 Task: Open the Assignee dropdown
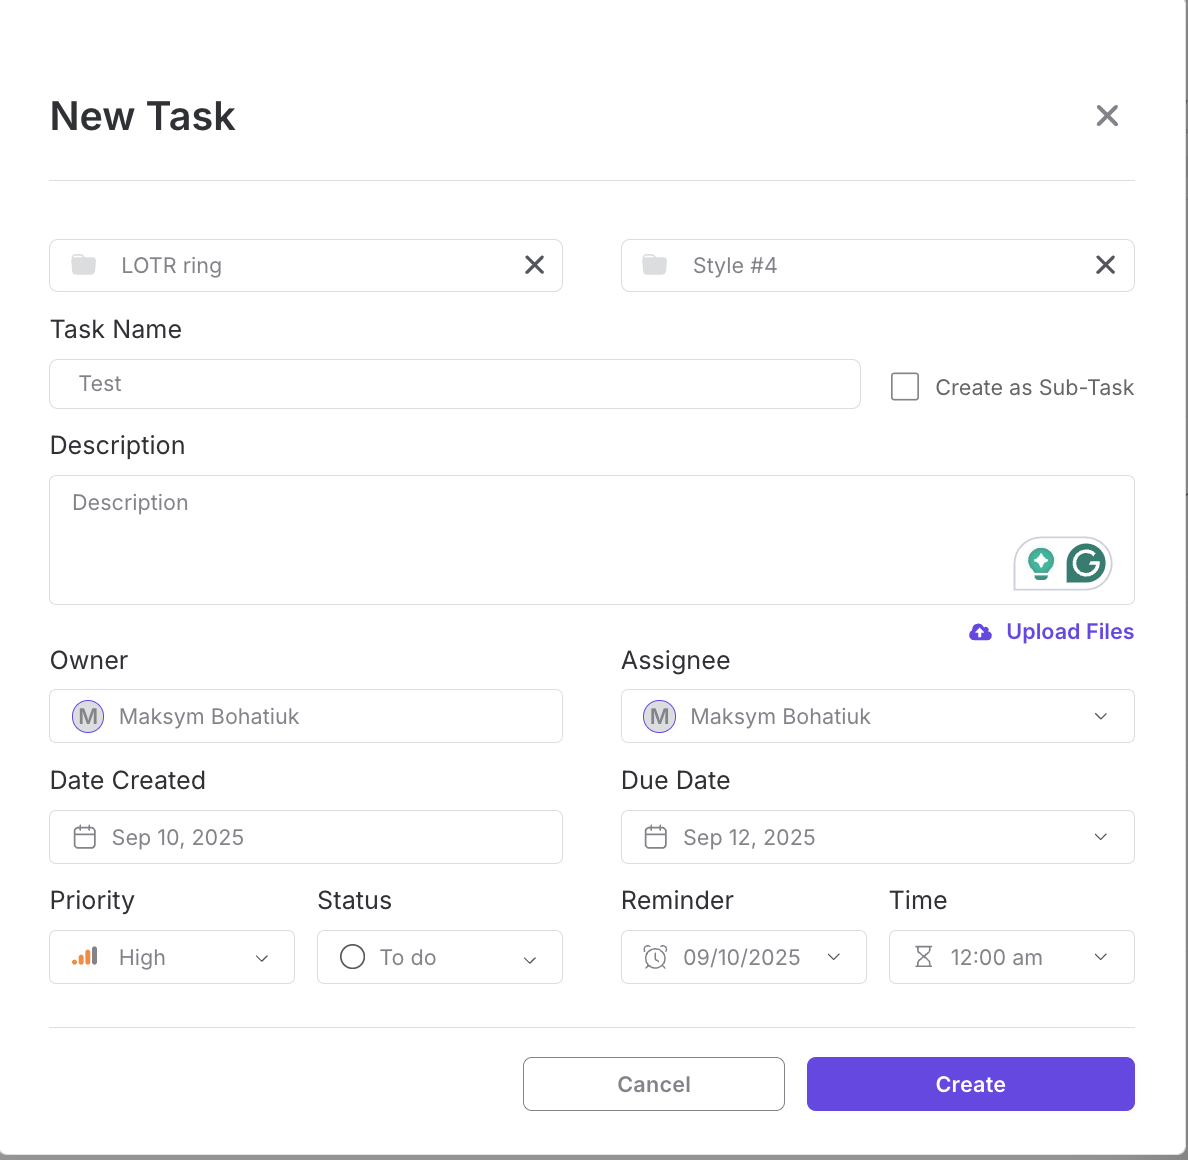tap(1100, 716)
